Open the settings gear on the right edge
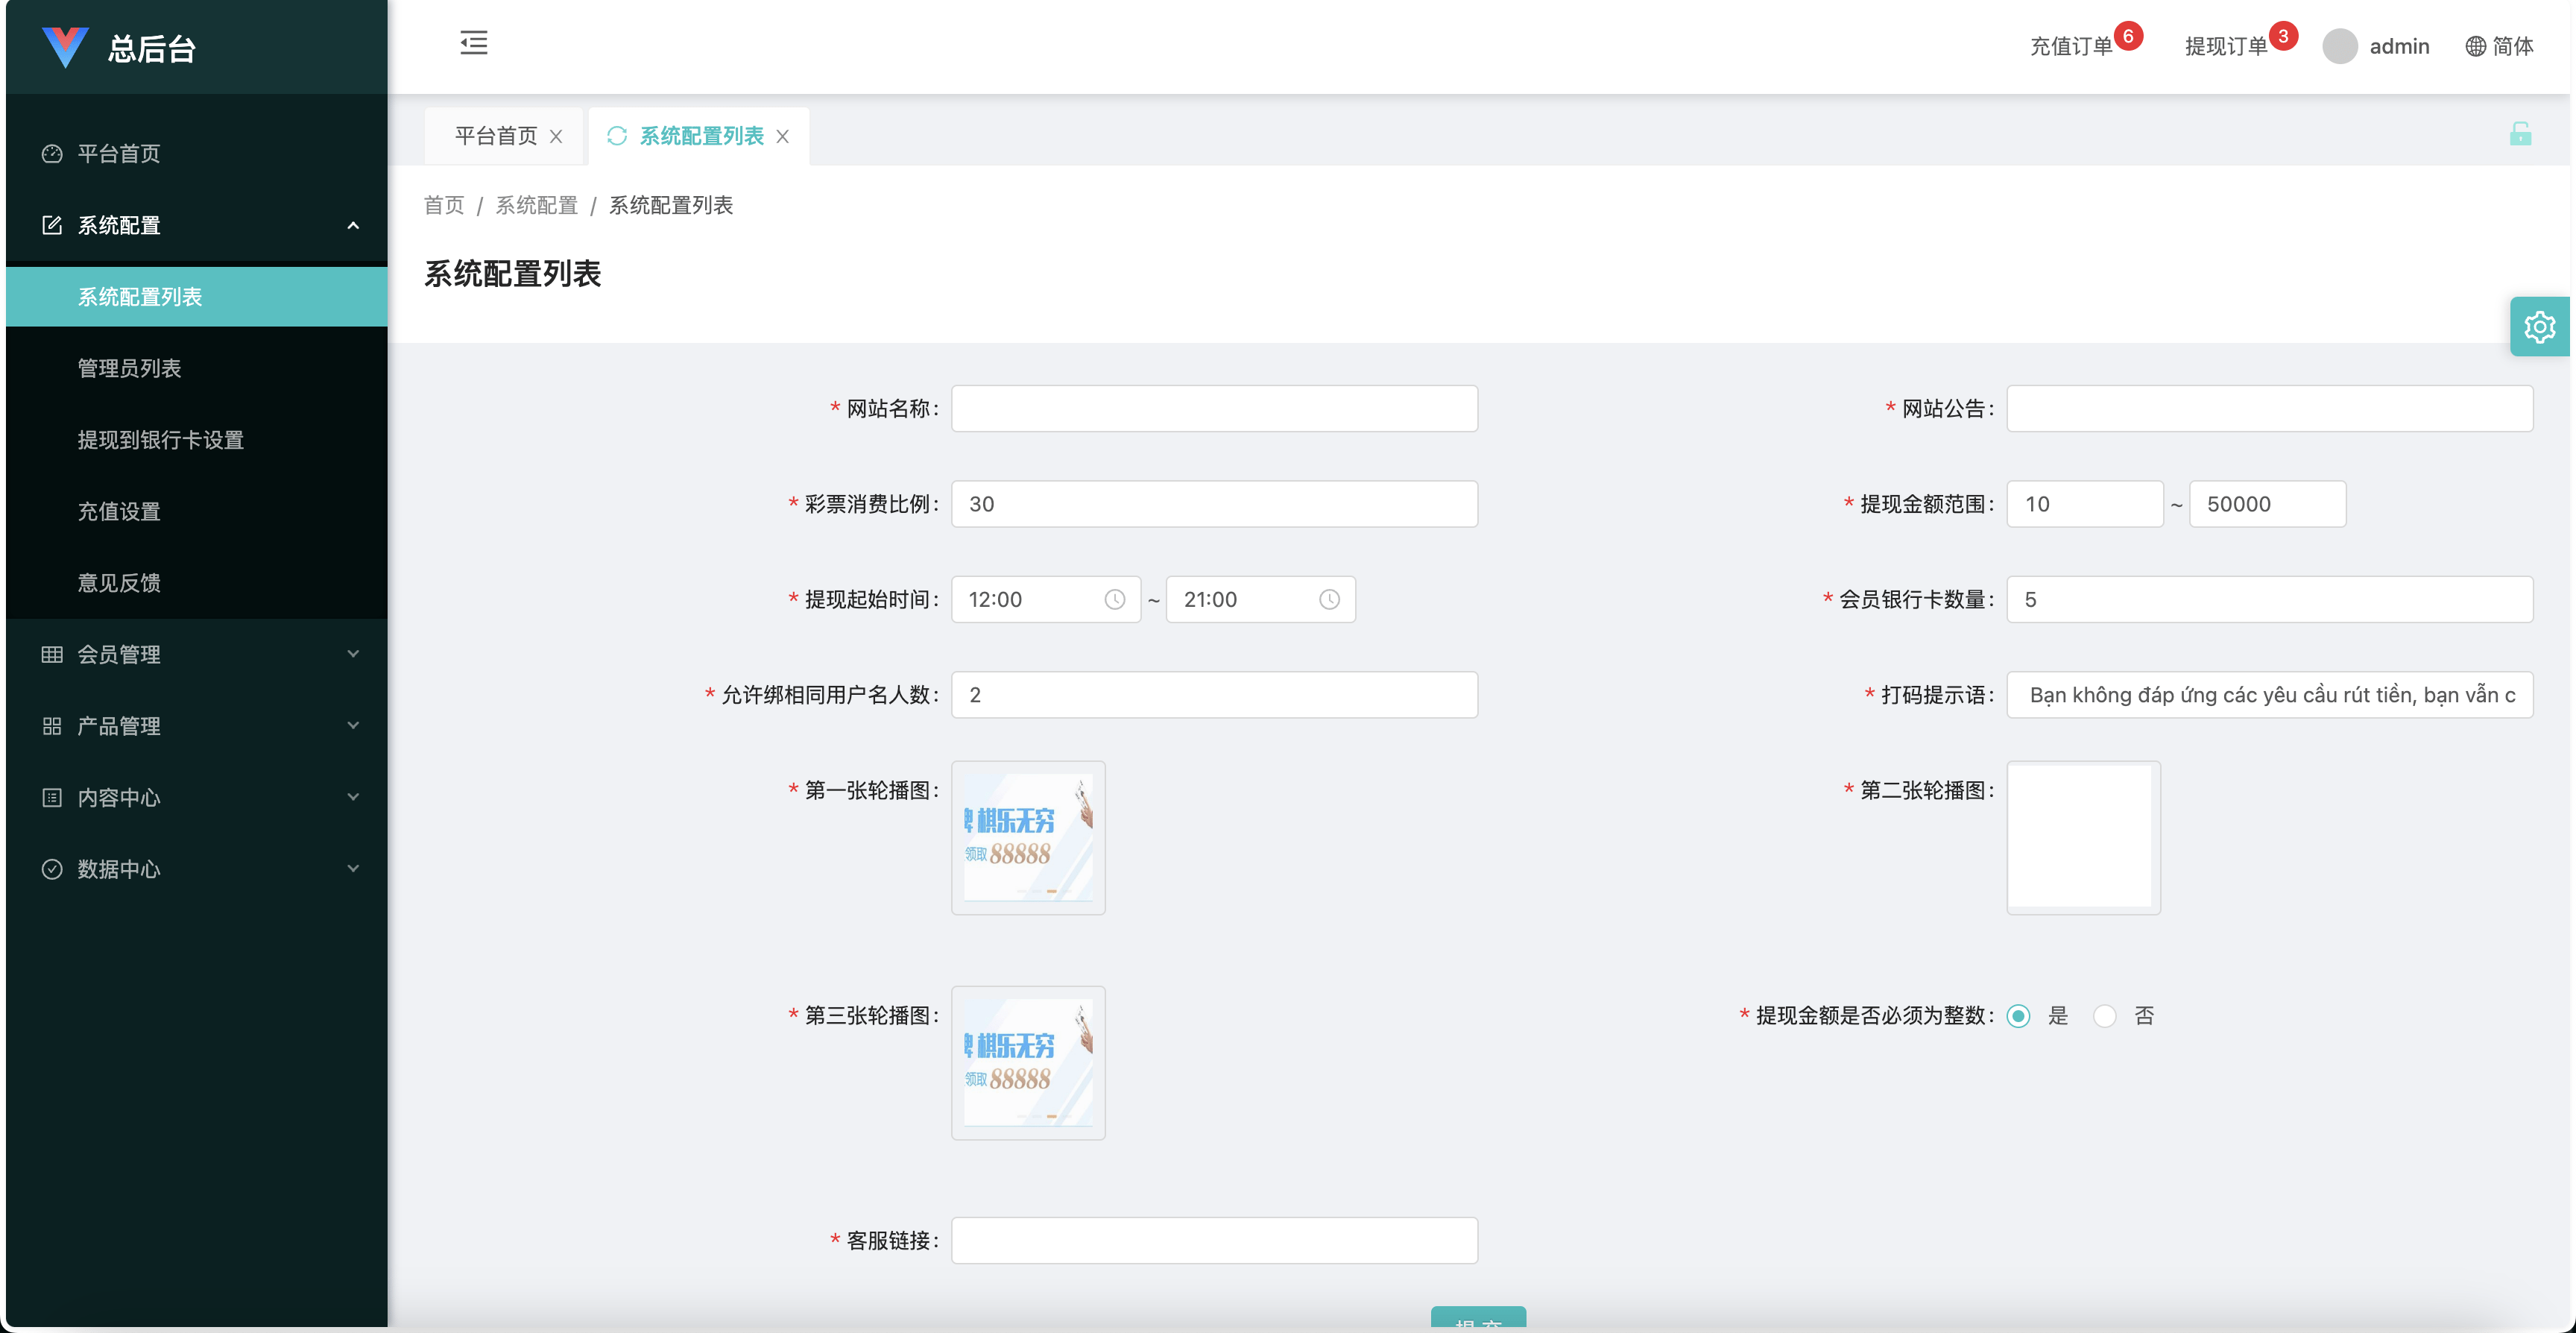This screenshot has height=1333, width=2576. click(x=2539, y=326)
